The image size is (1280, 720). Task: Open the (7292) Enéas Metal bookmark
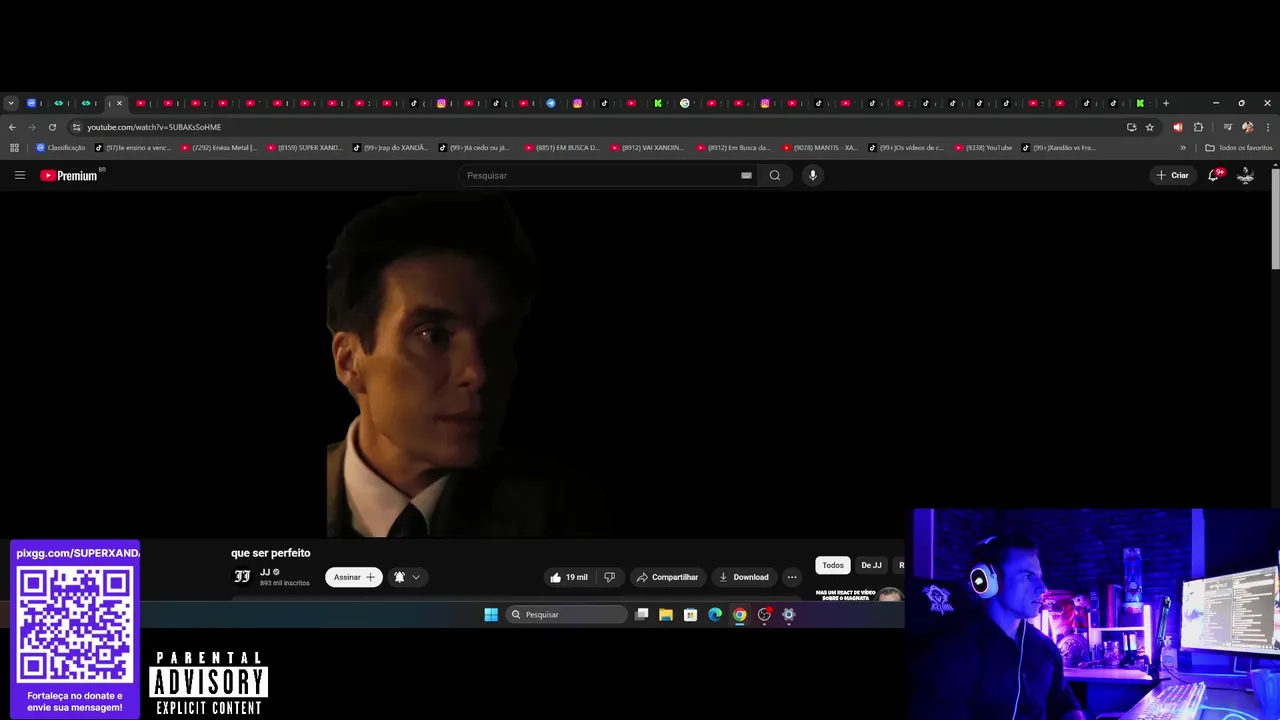pyautogui.click(x=219, y=148)
